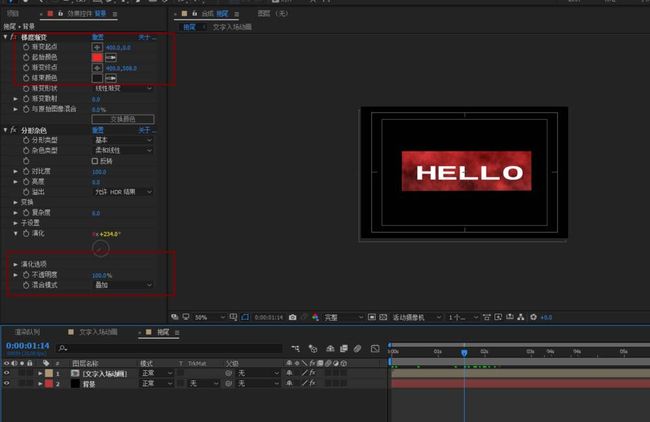
Task: Pick start color with eyedropper
Action: 111,57
